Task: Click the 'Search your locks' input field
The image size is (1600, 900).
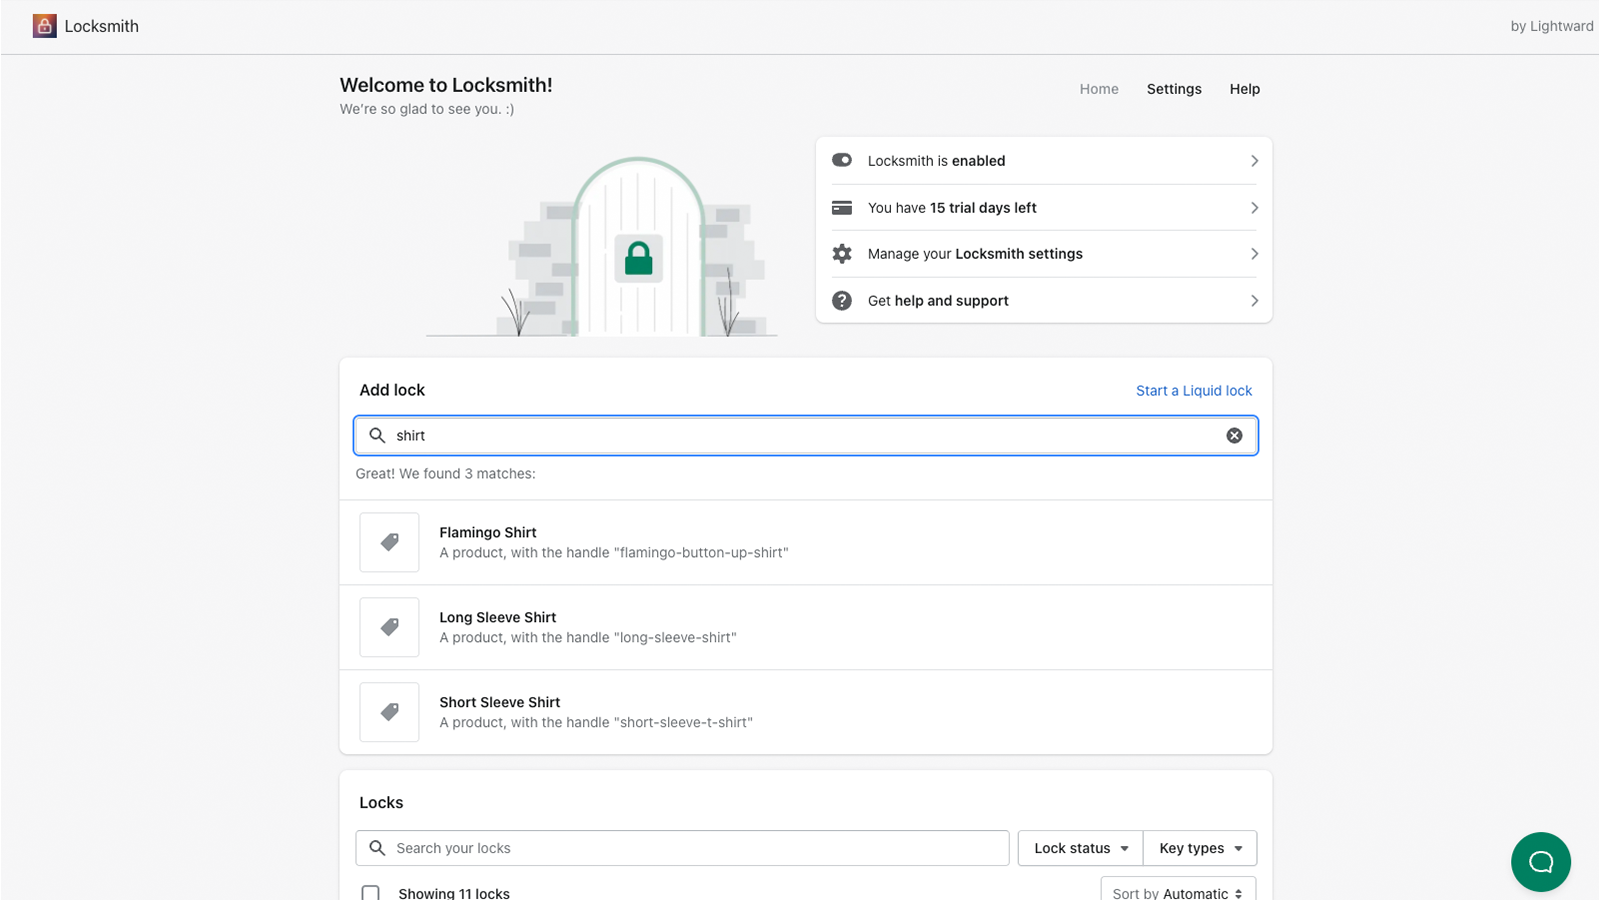Action: click(682, 847)
